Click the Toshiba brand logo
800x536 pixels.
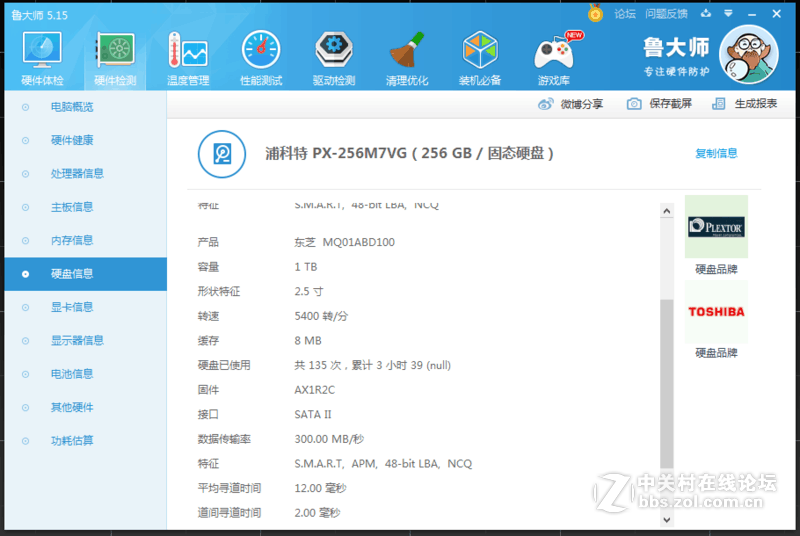[x=716, y=312]
